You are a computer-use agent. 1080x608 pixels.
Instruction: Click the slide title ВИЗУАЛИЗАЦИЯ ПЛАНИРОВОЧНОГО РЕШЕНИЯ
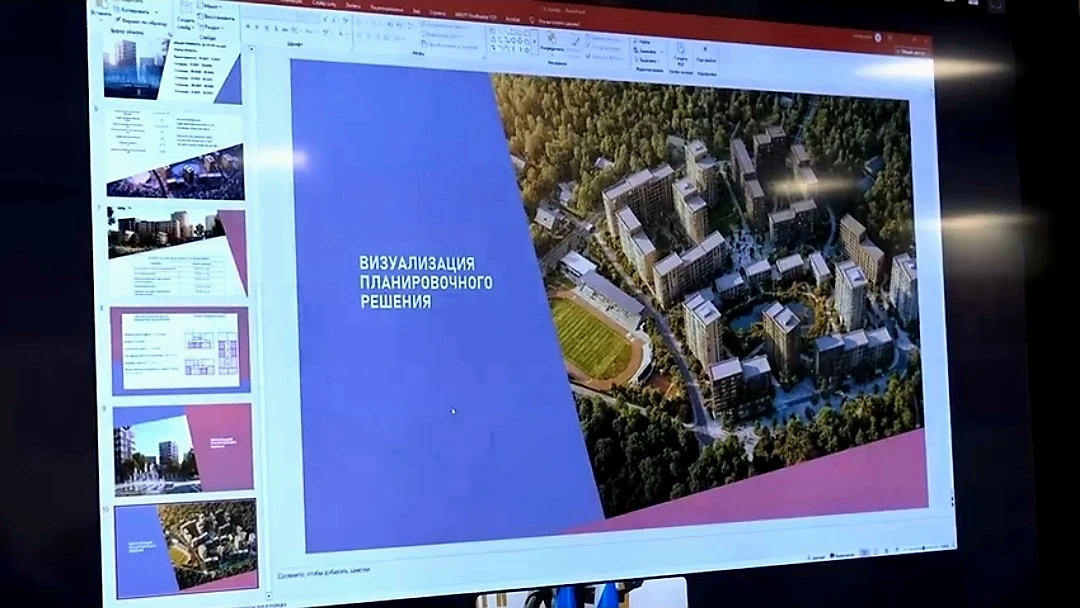426,282
